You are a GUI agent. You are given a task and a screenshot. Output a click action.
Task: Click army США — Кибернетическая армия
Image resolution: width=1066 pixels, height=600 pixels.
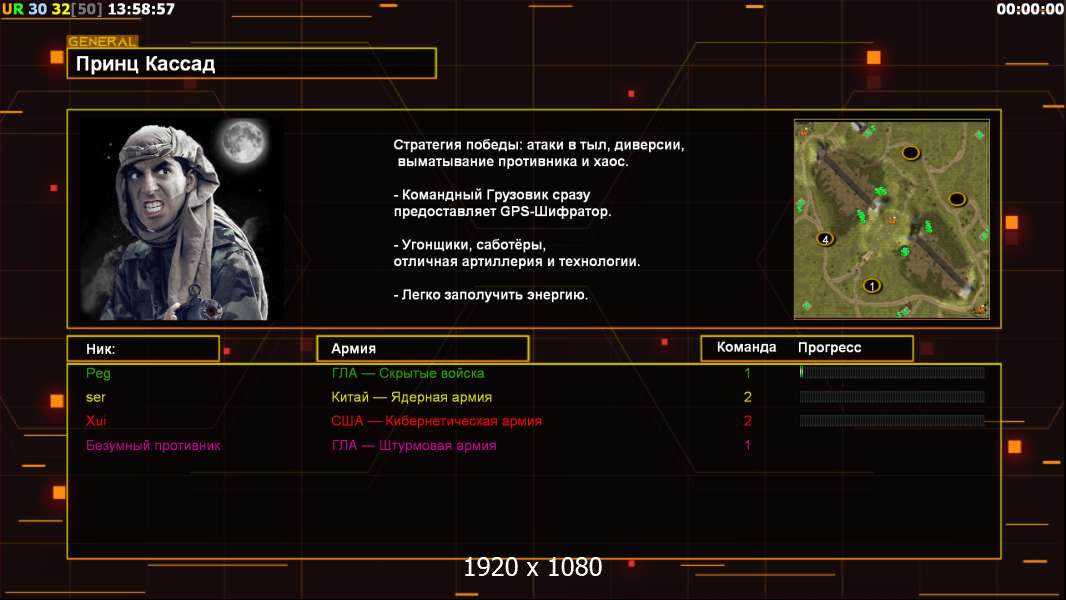tap(436, 421)
